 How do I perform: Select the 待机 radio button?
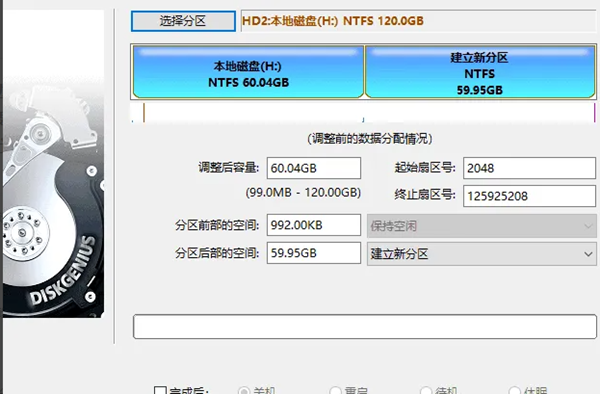coord(426,391)
